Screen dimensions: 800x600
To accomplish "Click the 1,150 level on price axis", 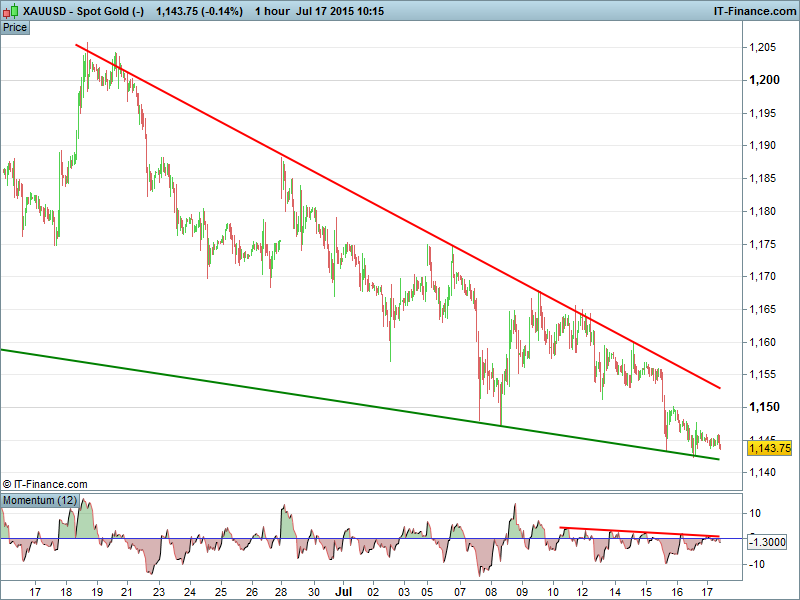I will pyautogui.click(x=765, y=407).
